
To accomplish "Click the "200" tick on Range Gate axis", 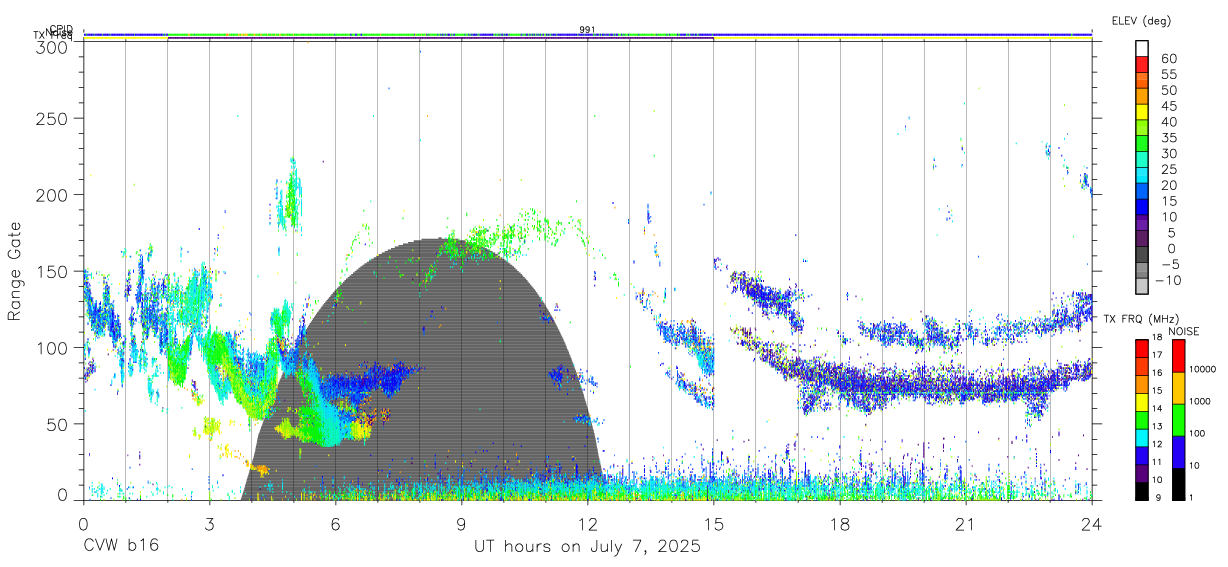I will (x=53, y=194).
